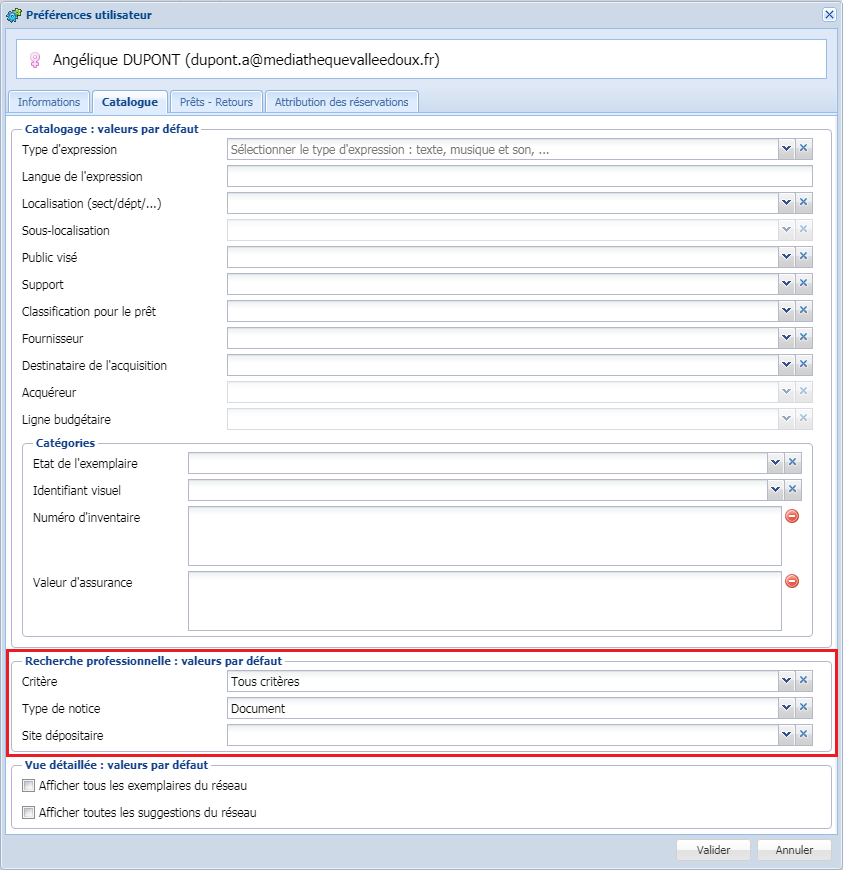Open the Type de notice dropdown
Viewport: 850px width, 876px height.
pos(785,708)
